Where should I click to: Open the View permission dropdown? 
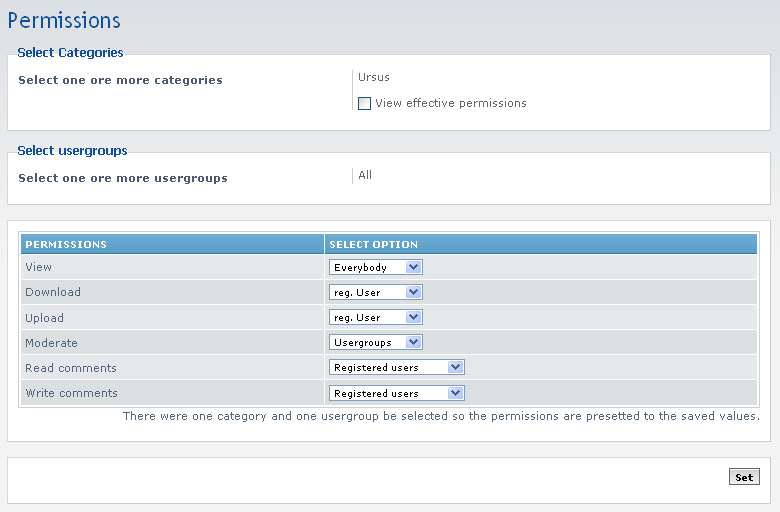376,267
